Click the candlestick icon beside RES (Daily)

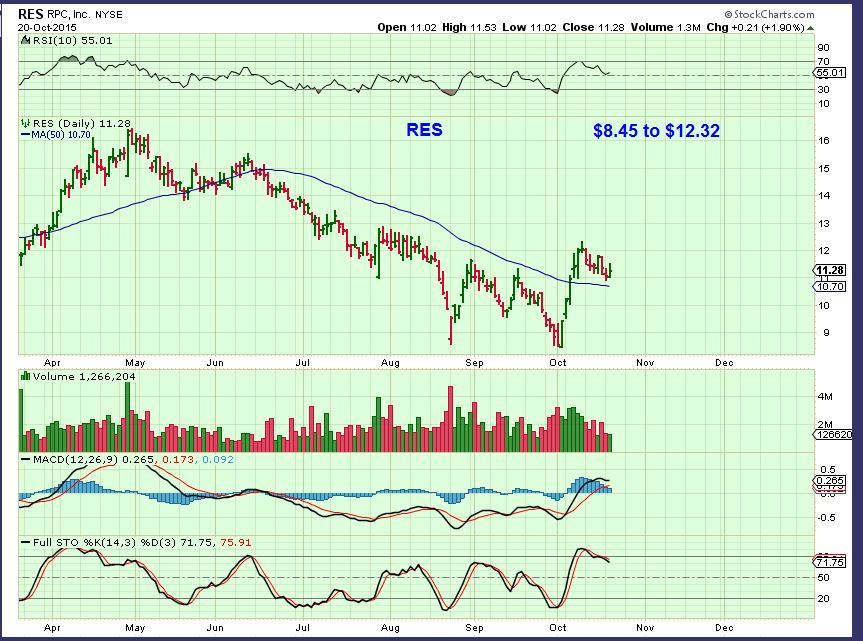[x=25, y=123]
